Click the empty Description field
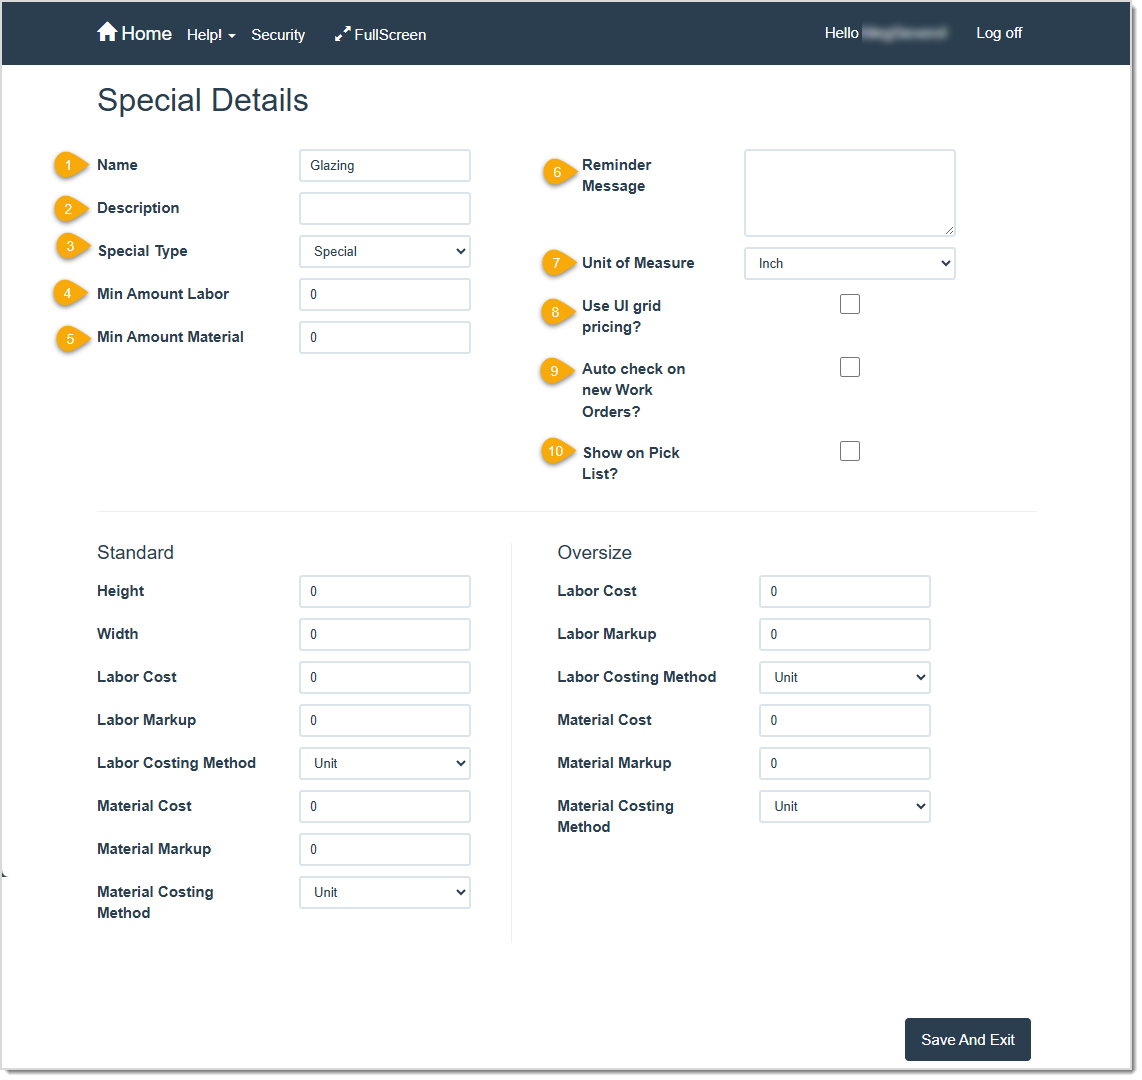The image size is (1142, 1080). pyautogui.click(x=385, y=208)
